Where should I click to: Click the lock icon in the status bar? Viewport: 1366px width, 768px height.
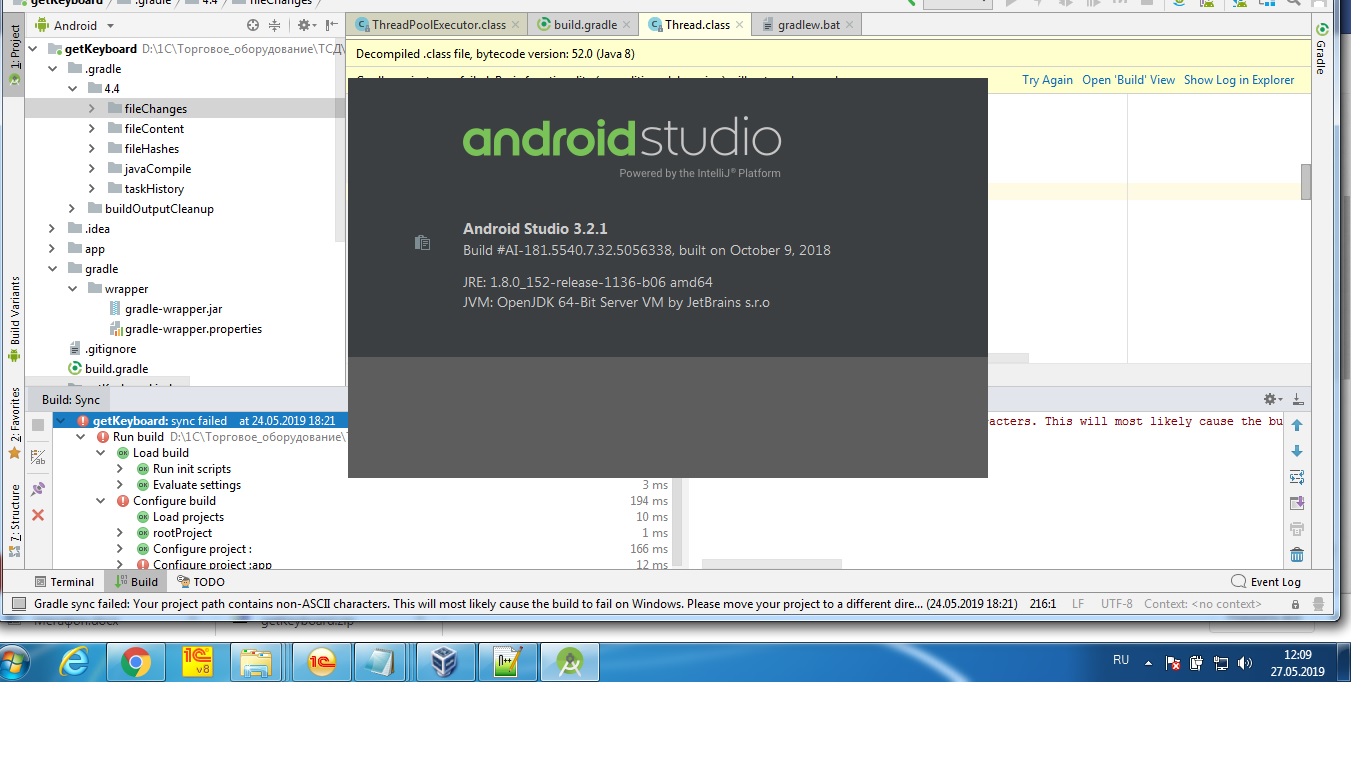click(x=1296, y=604)
